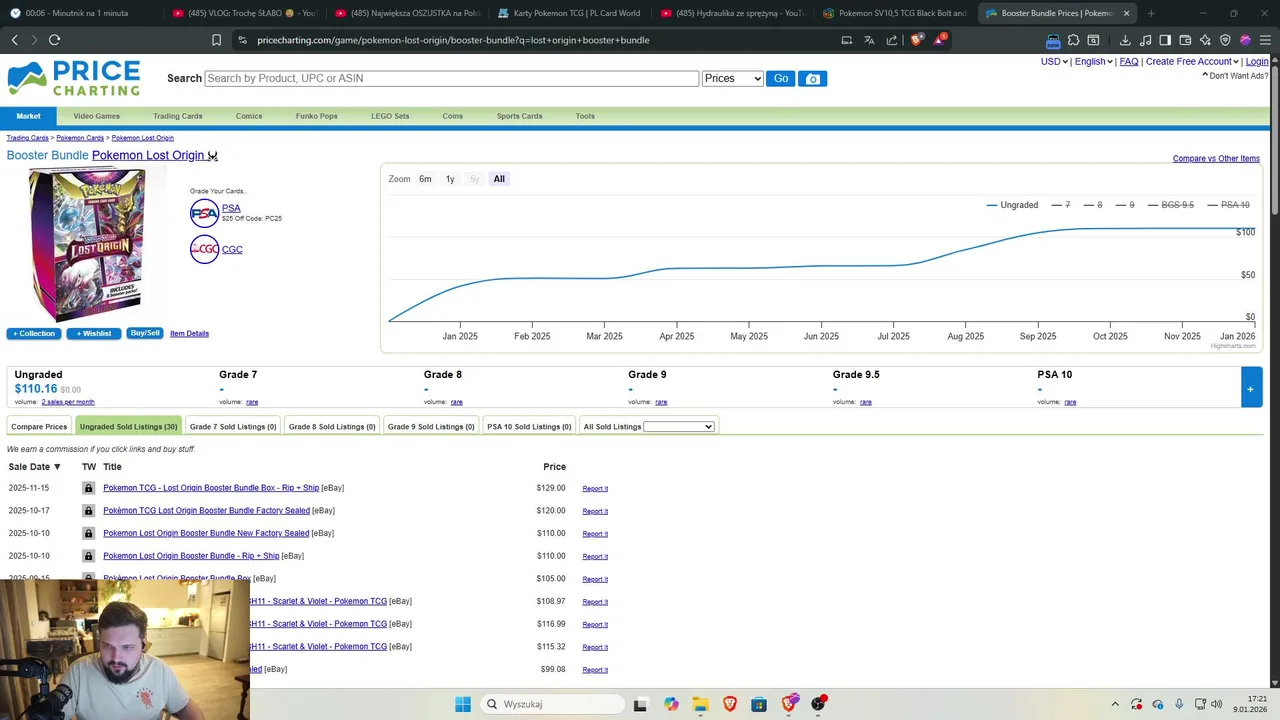Screen dimensions: 1280x720
Task: Open the Item Details link
Action: pos(189,333)
